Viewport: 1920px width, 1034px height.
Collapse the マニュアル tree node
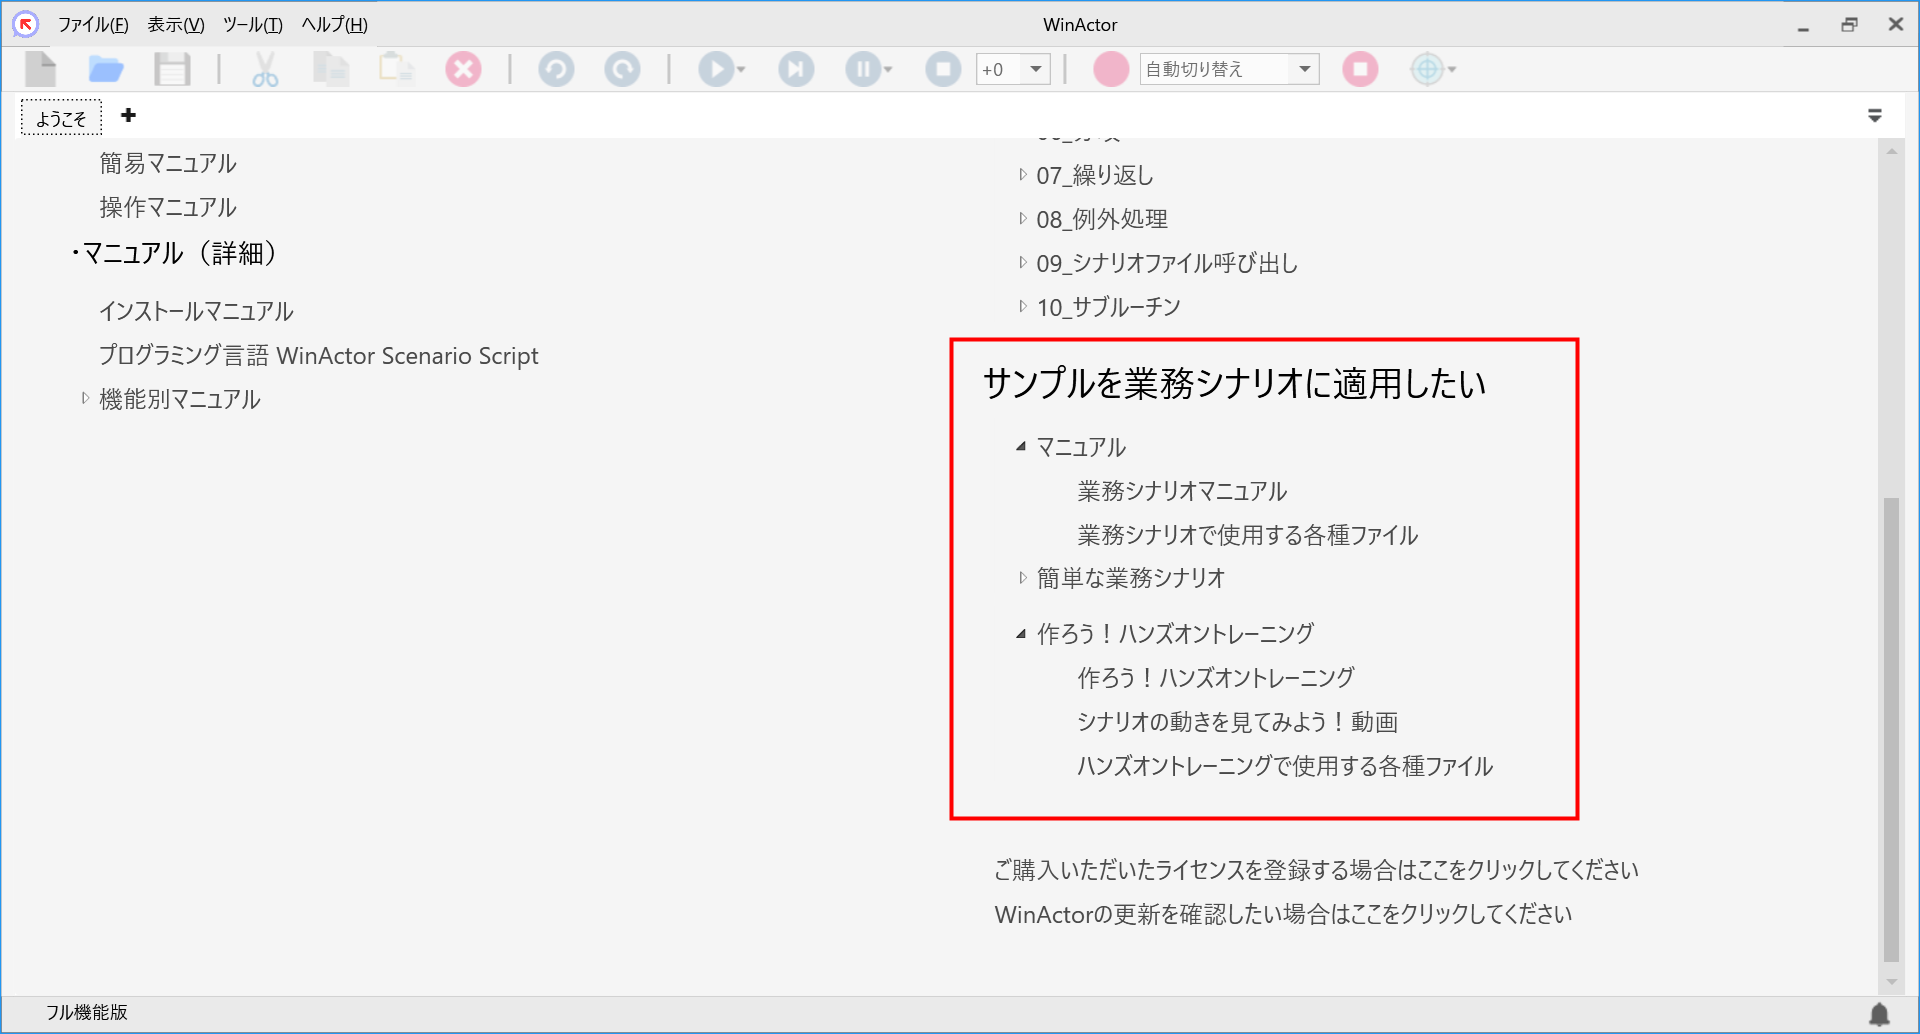point(1021,447)
